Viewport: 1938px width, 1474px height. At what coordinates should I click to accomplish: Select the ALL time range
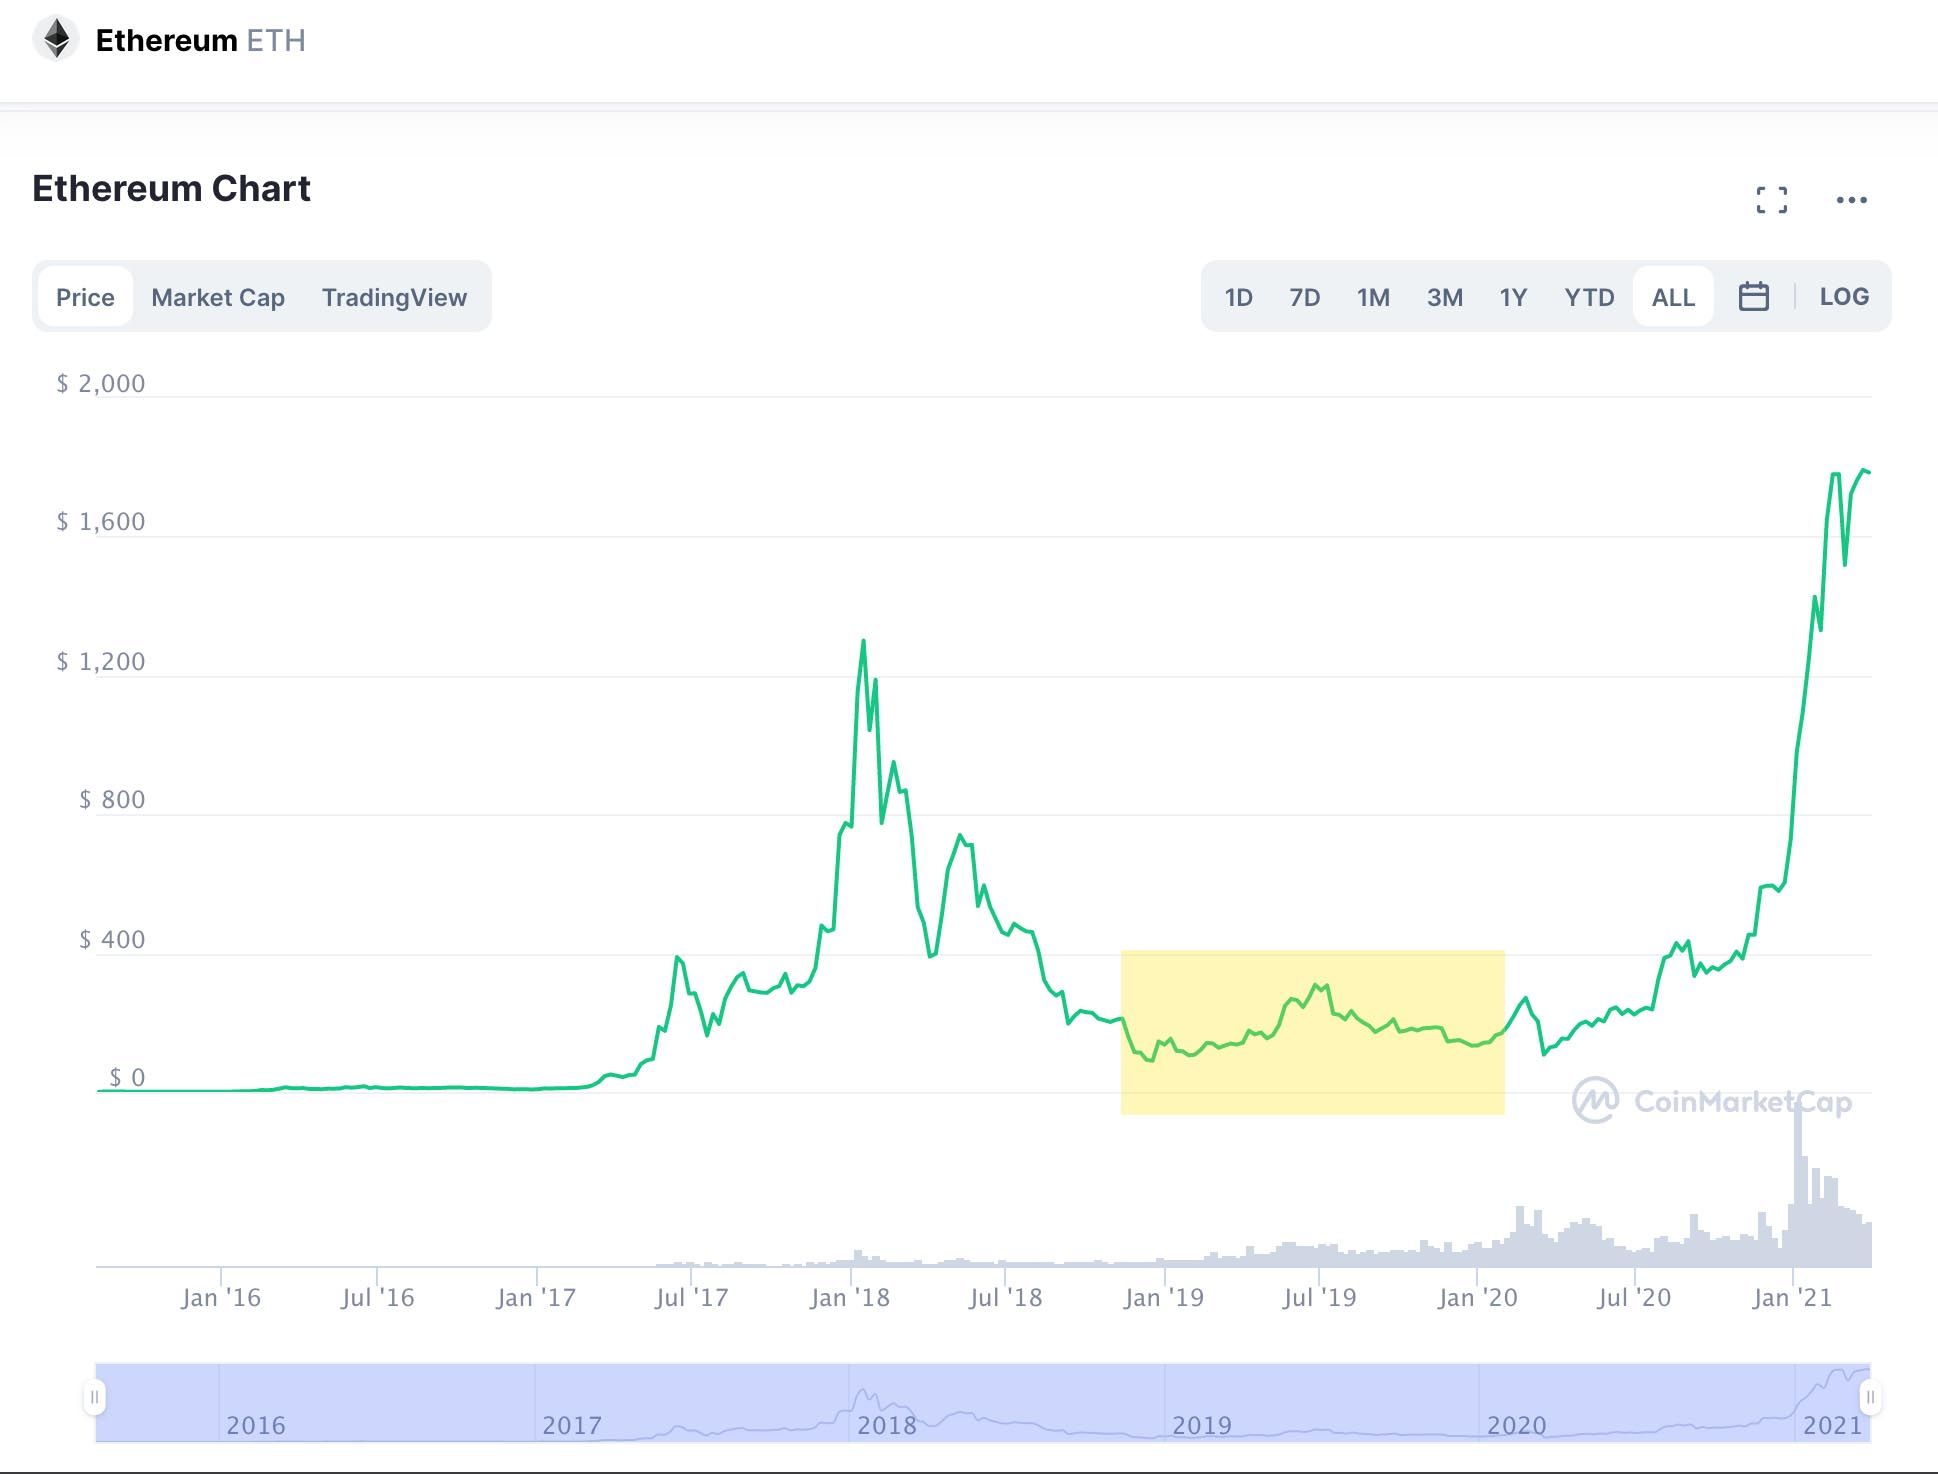point(1673,297)
